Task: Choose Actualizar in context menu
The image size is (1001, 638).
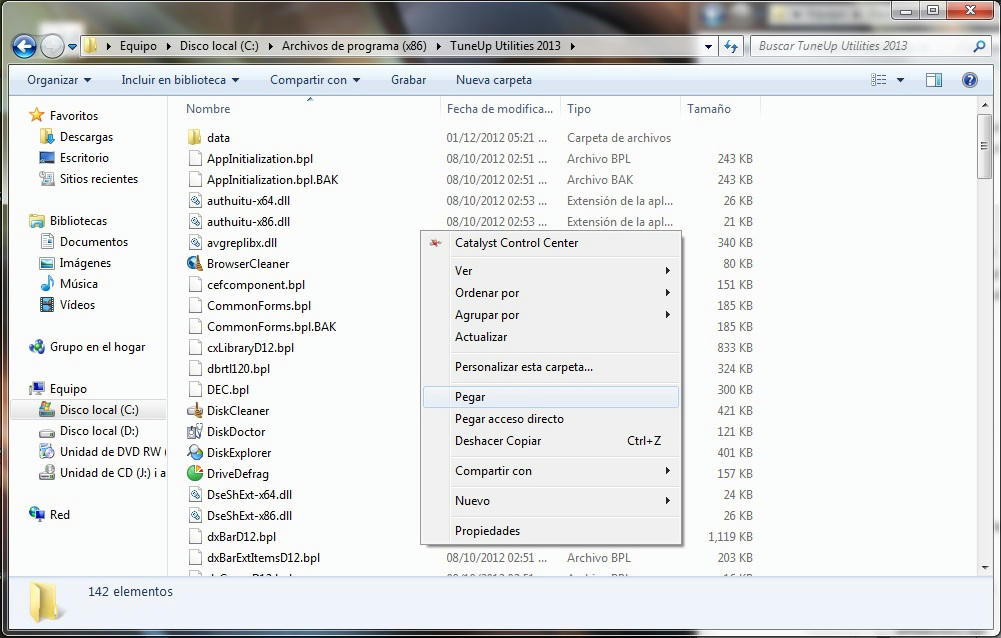Action: (551, 337)
